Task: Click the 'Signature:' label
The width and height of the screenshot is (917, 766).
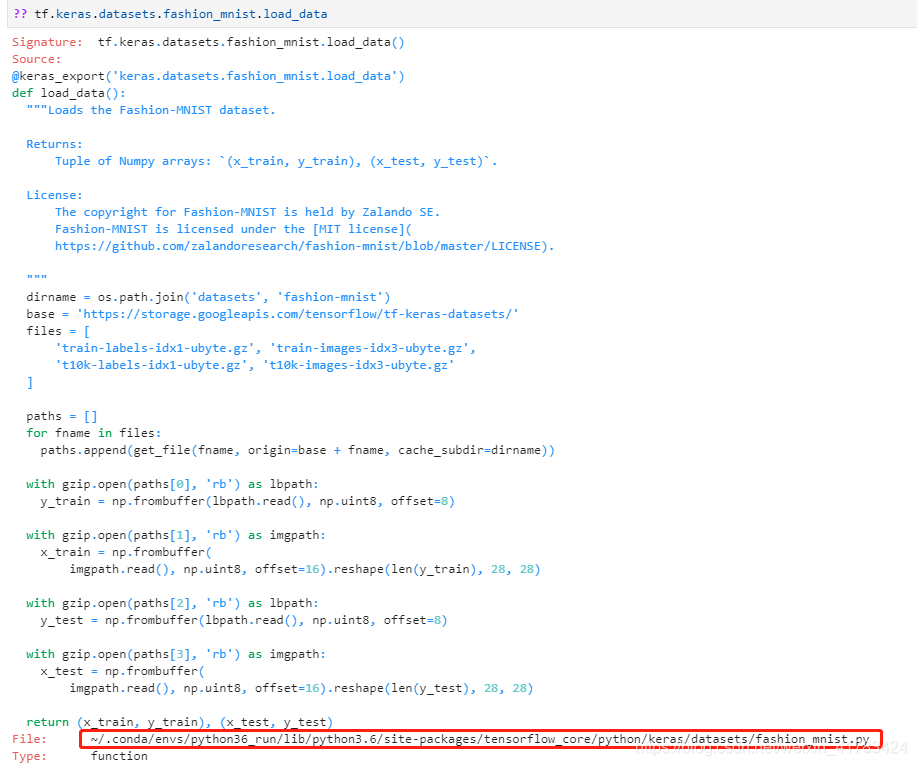Action: [47, 42]
